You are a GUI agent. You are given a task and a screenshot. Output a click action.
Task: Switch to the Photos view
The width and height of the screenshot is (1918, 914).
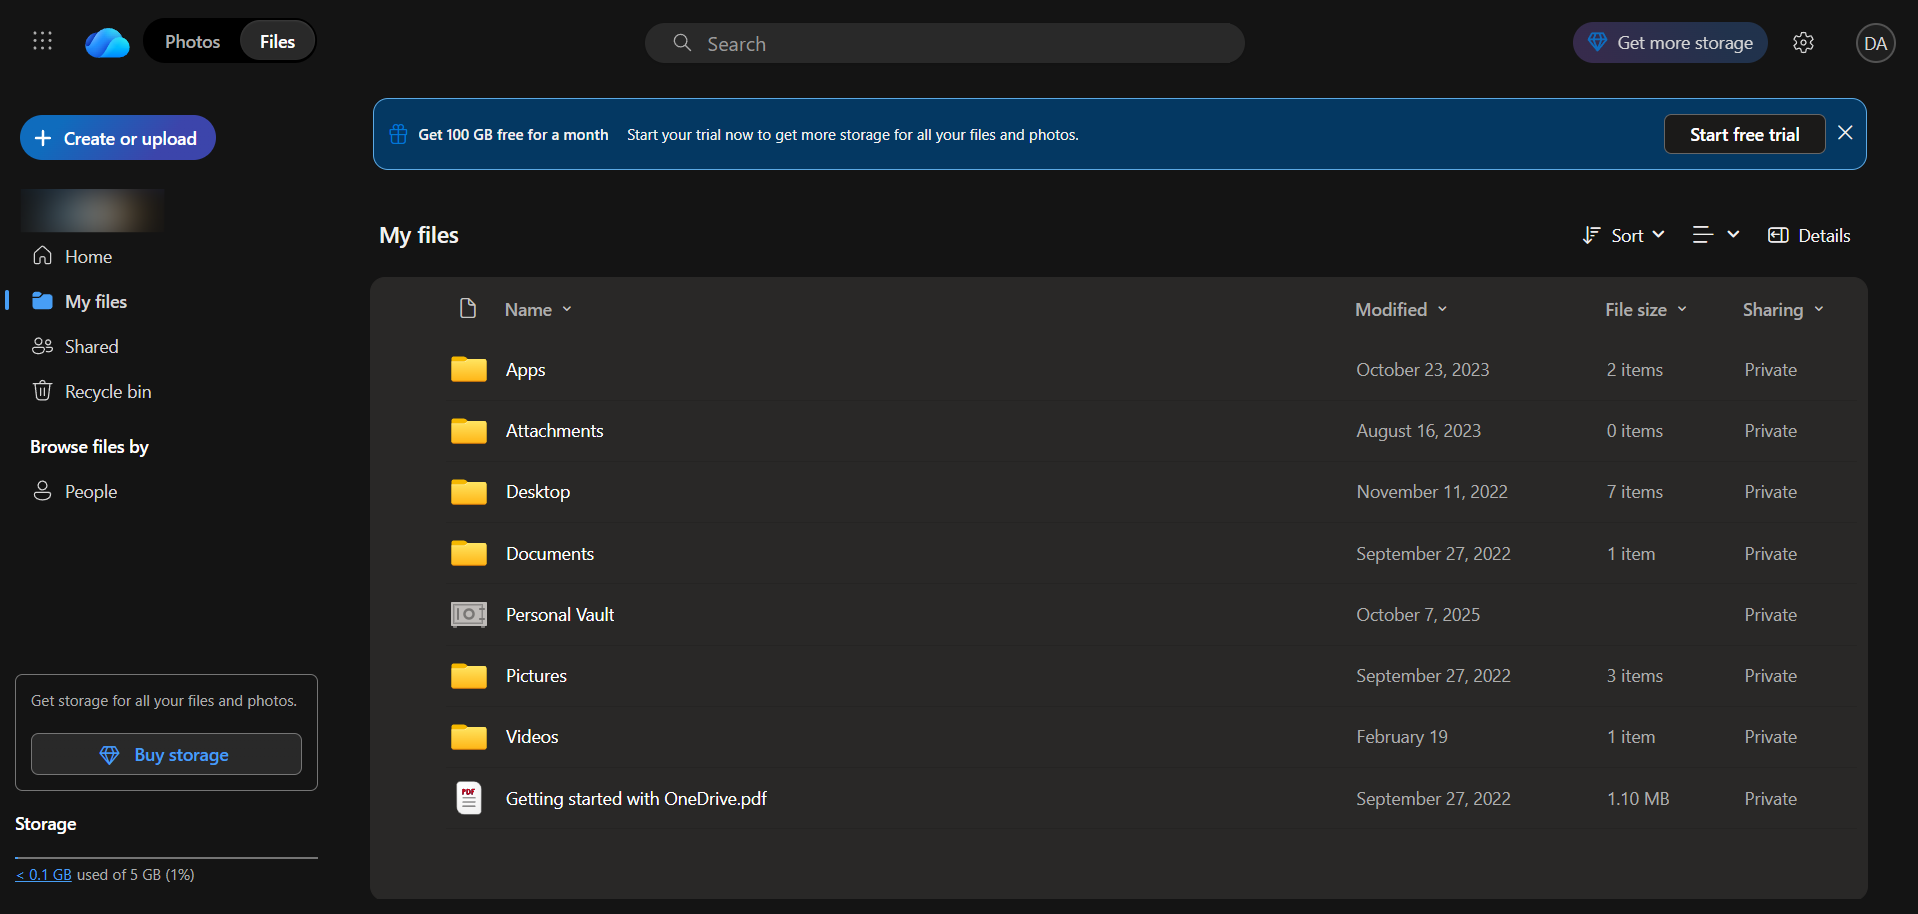click(x=192, y=42)
